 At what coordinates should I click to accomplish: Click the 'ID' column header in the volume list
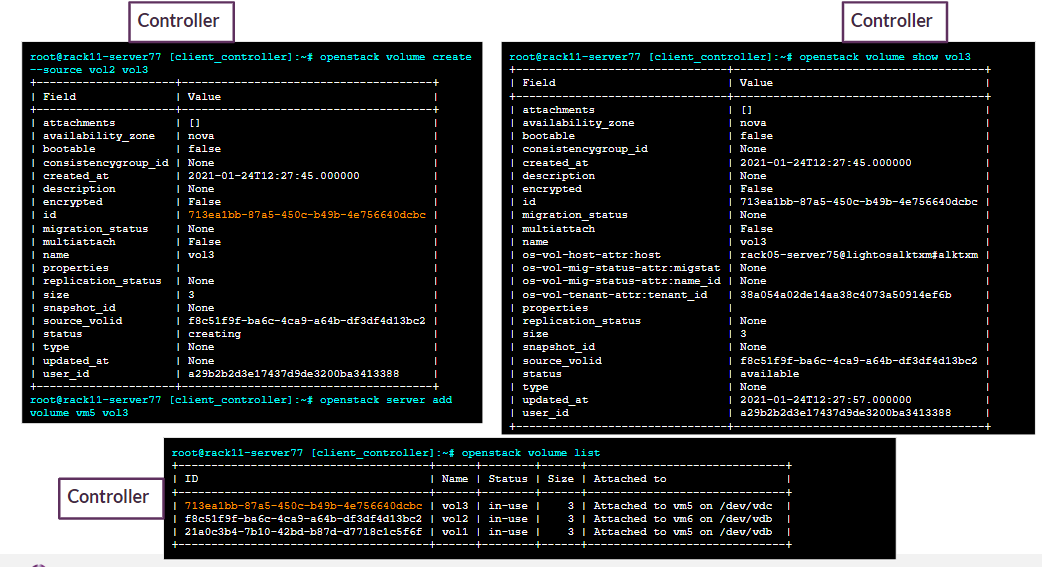(191, 479)
